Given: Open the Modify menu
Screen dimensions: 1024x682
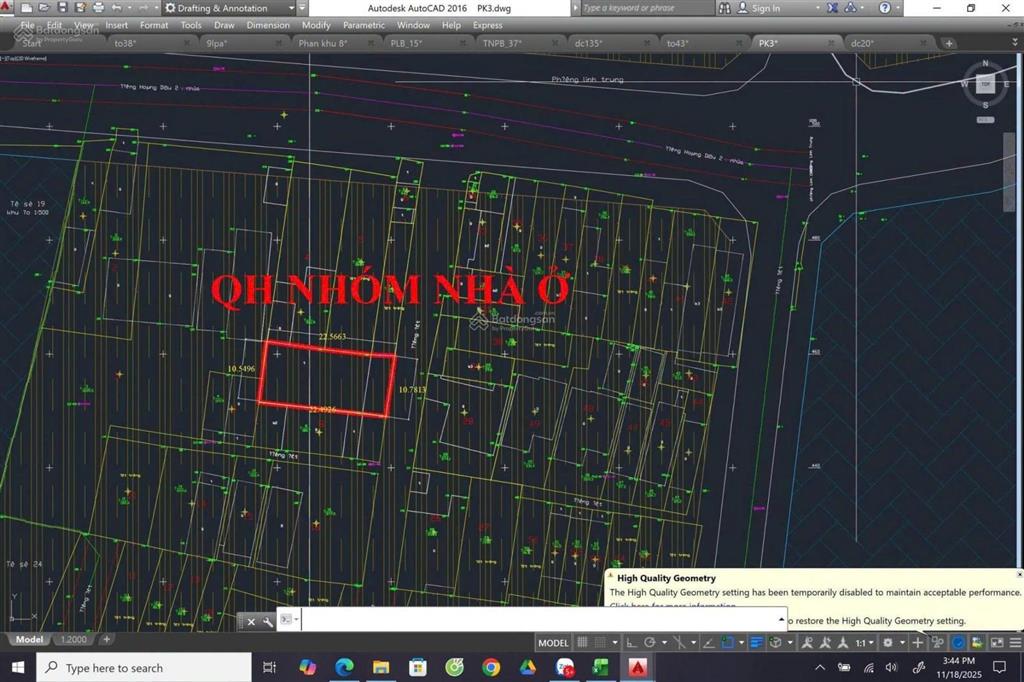Looking at the screenshot, I should 316,25.
